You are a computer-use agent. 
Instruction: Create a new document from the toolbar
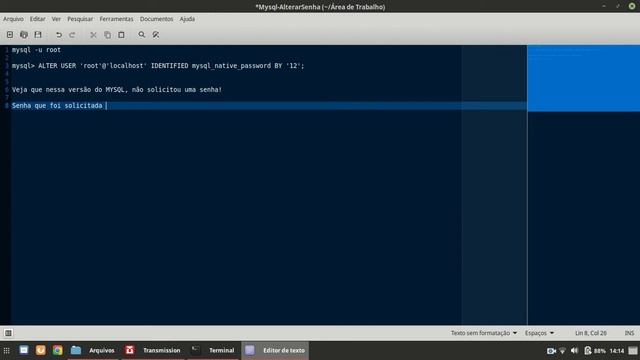10,35
